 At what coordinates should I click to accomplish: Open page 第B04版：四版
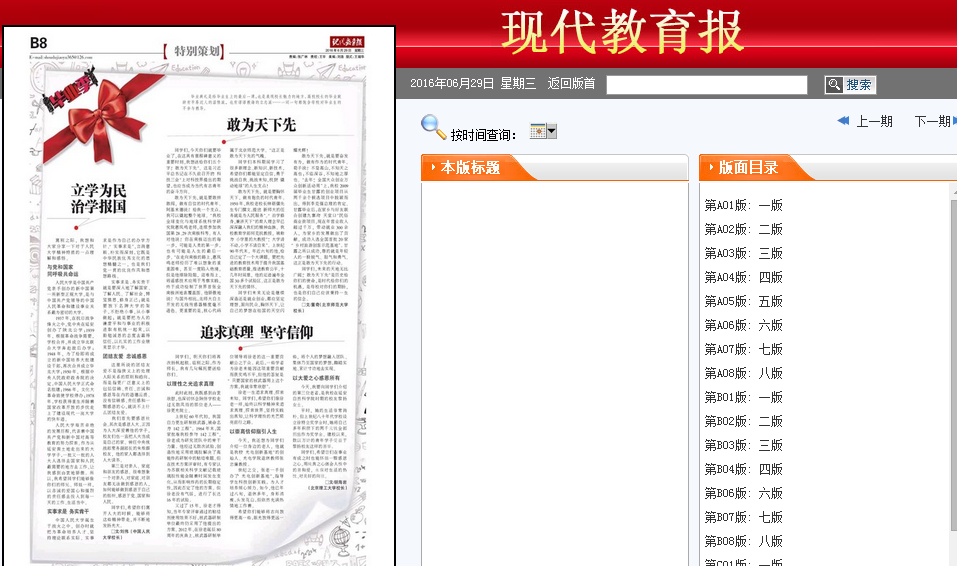[x=743, y=470]
